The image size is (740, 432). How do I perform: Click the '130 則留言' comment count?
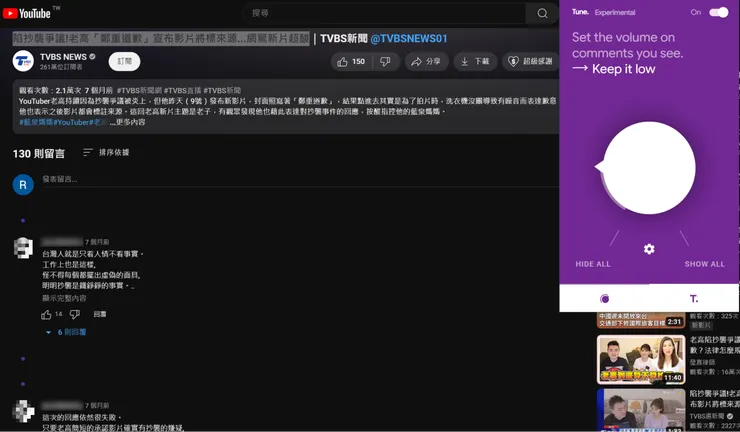(39, 154)
